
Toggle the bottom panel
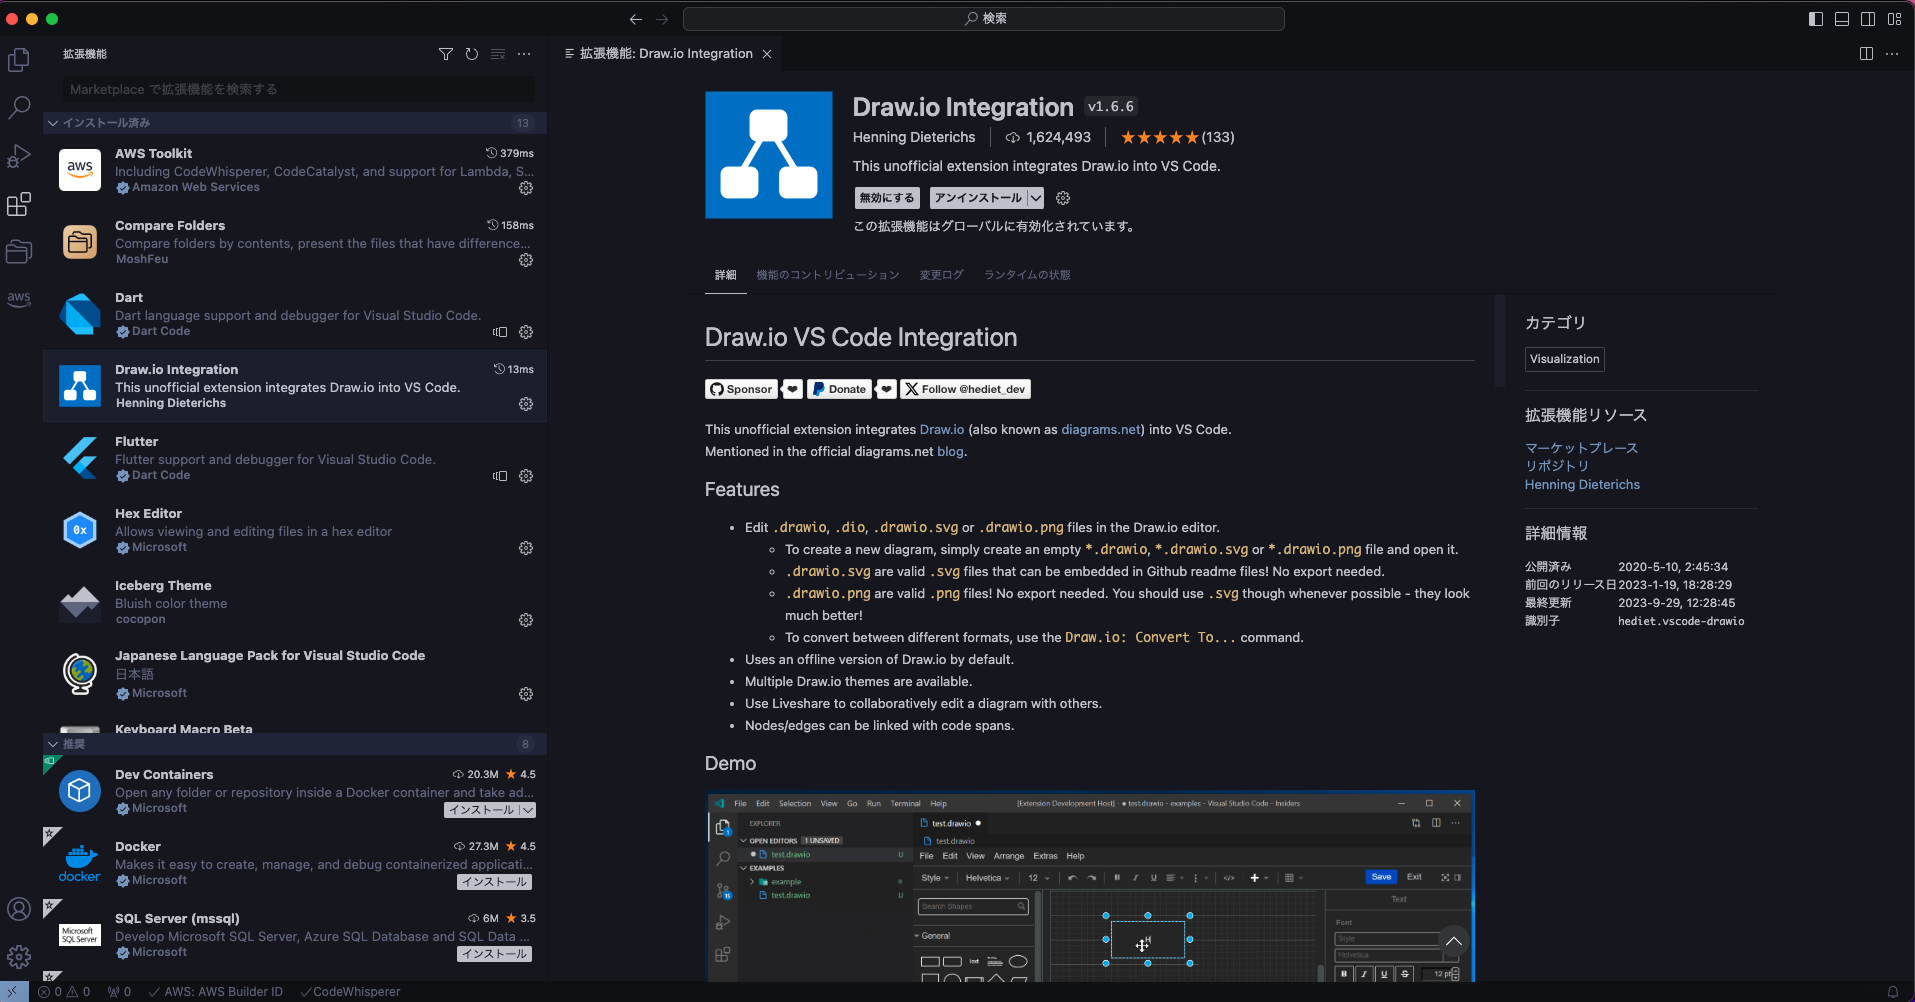[x=1842, y=19]
